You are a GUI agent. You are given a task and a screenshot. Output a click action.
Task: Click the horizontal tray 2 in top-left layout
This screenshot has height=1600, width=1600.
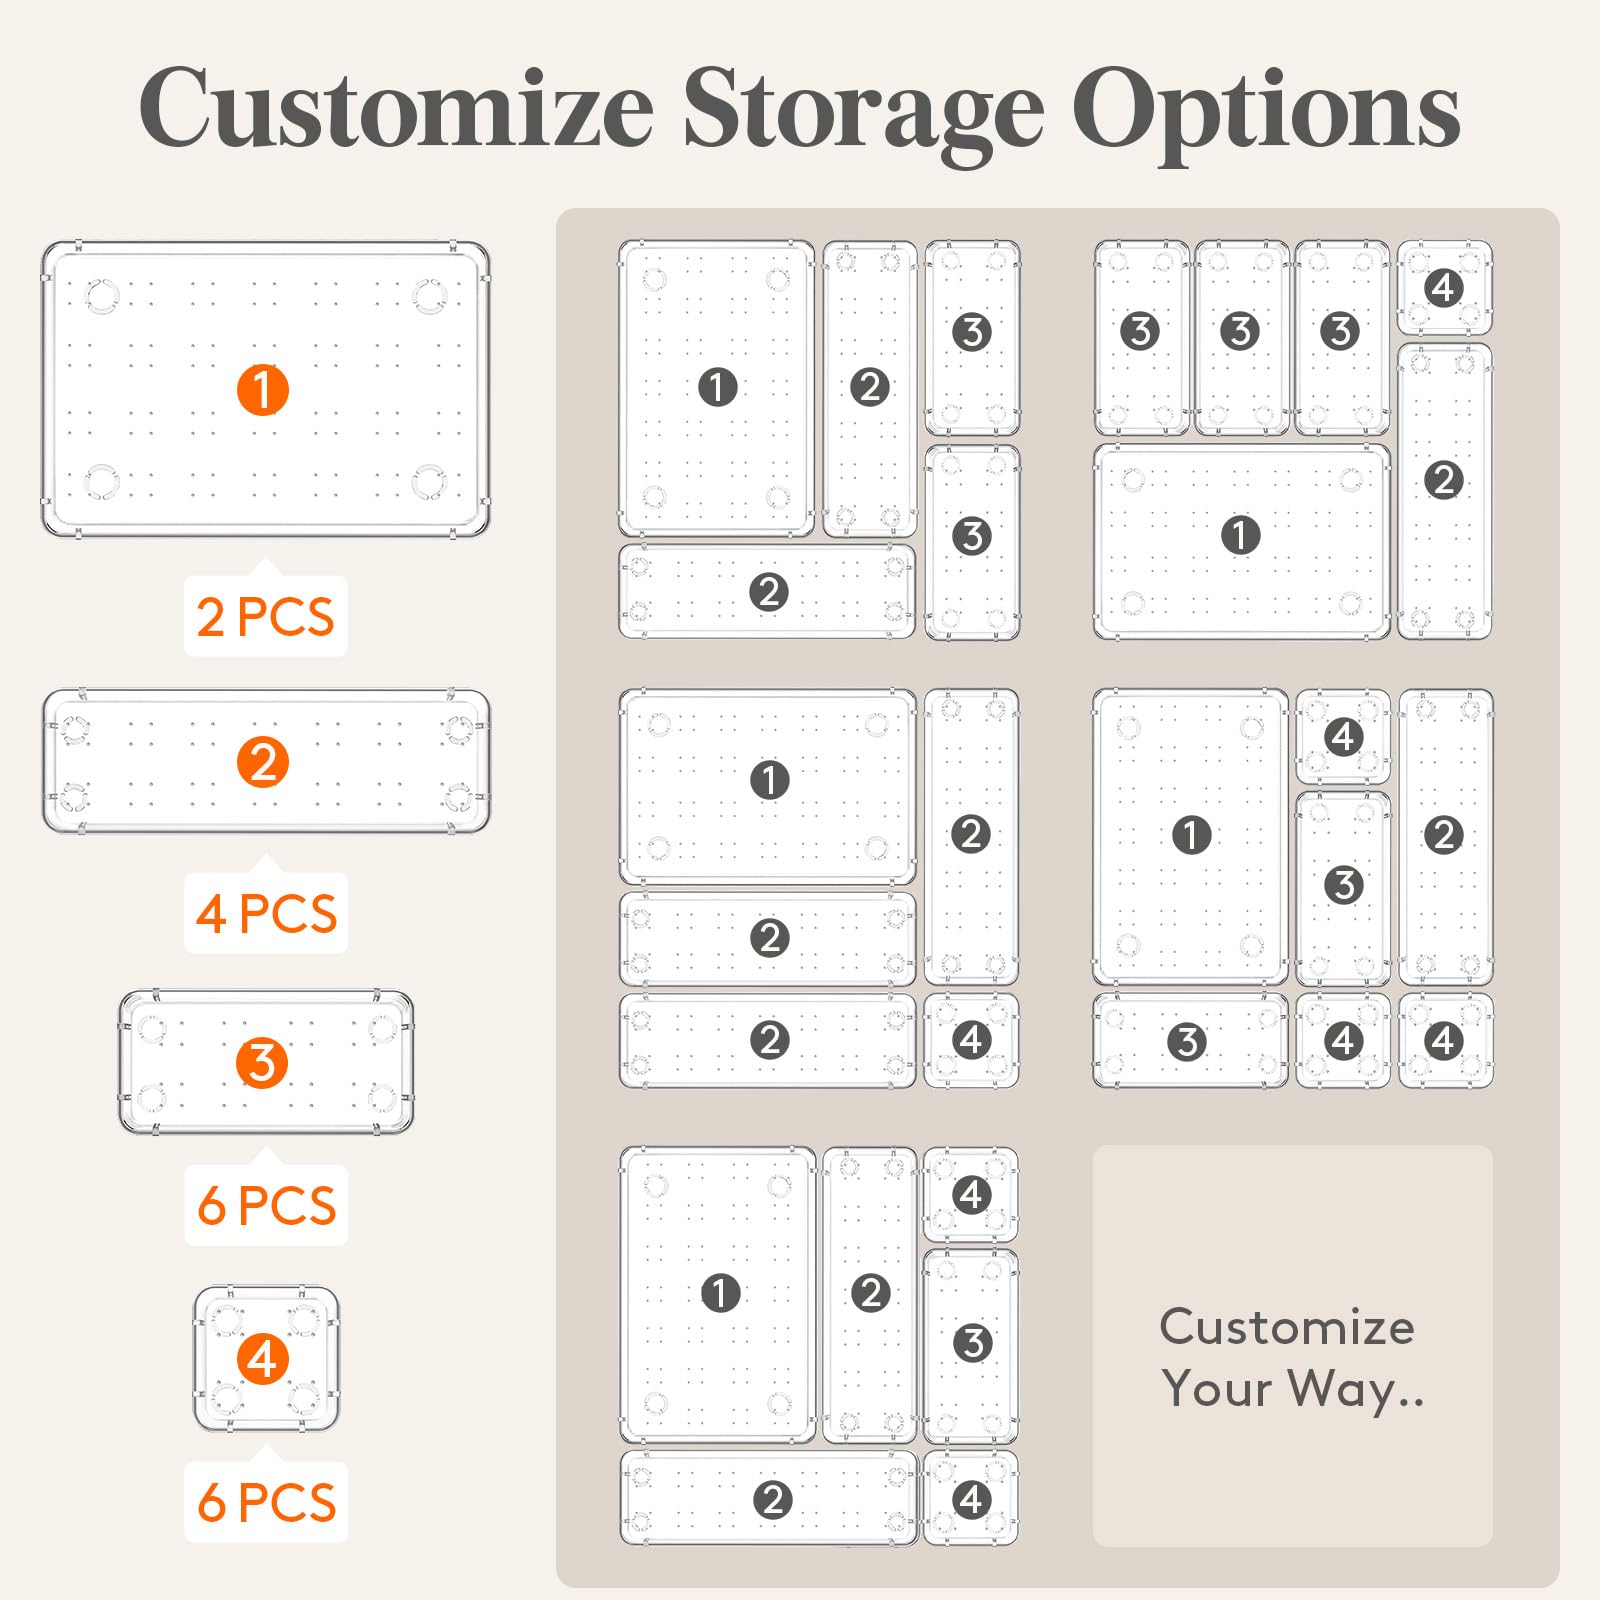(x=767, y=591)
